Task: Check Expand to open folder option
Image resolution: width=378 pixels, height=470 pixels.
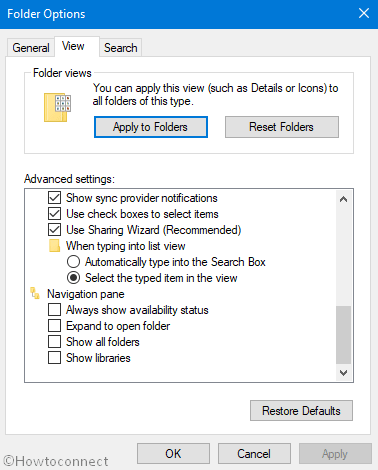Action: click(x=54, y=326)
